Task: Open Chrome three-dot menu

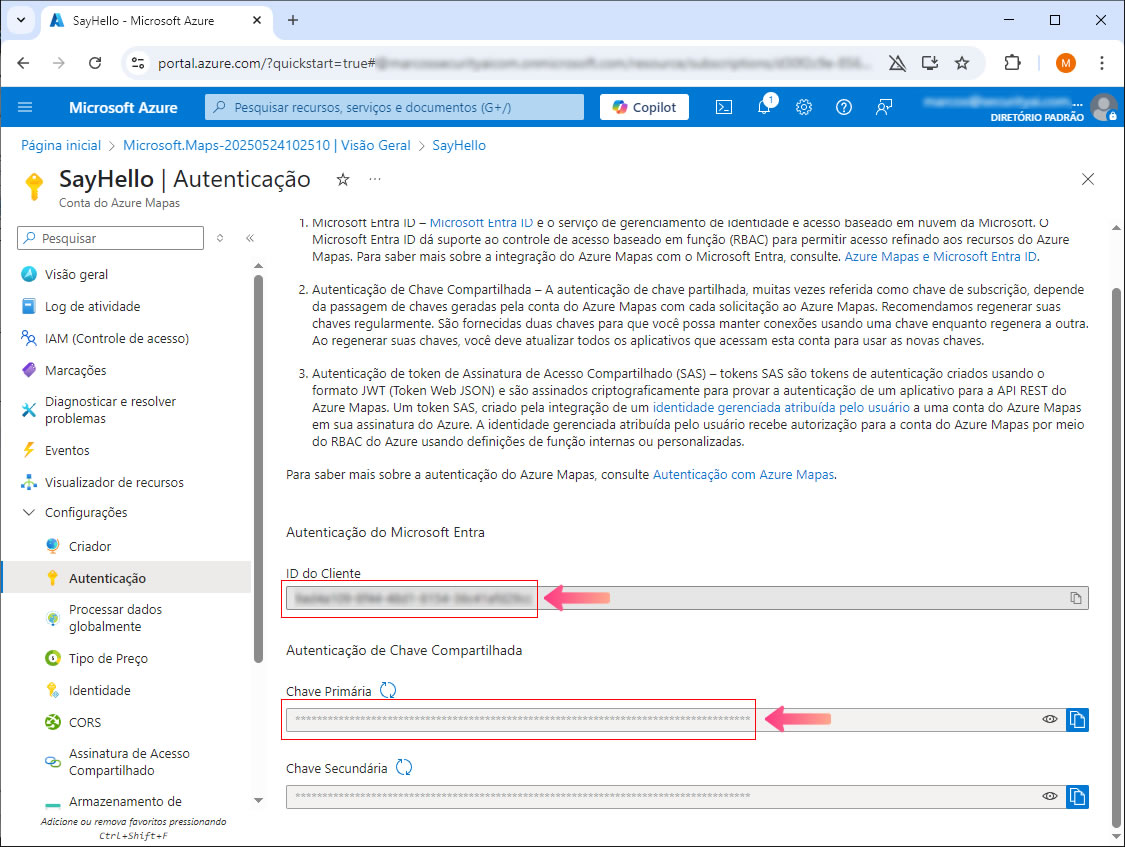Action: tap(1101, 63)
